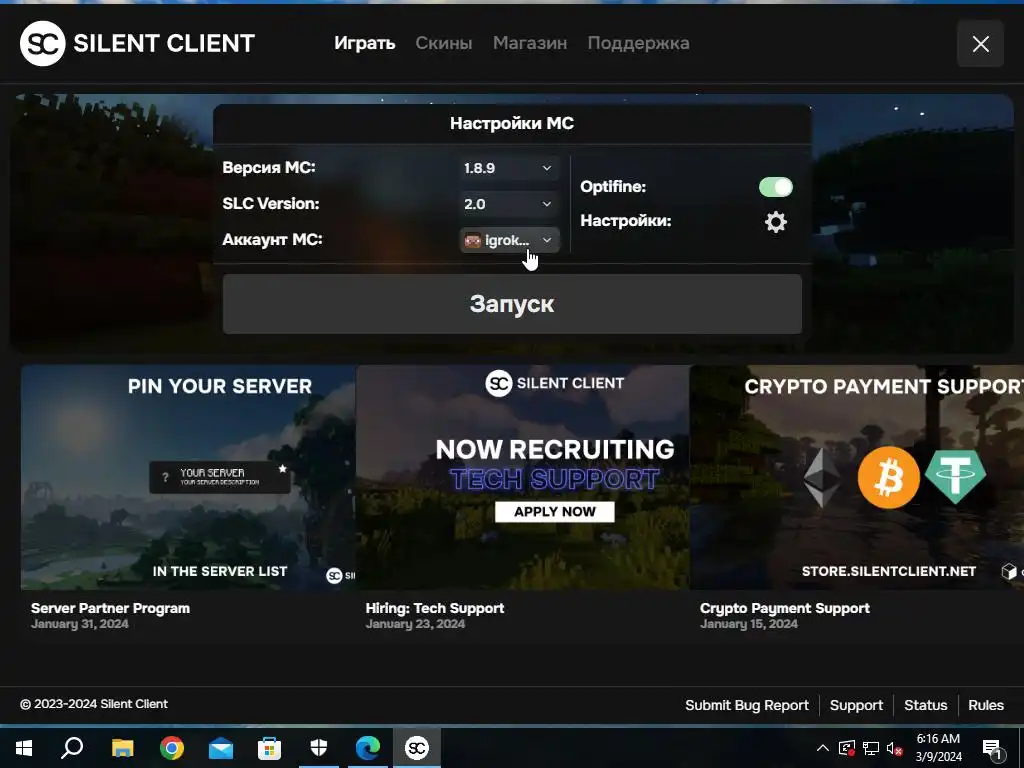Image resolution: width=1024 pixels, height=768 pixels.
Task: Open Windows Security shield in taskbar
Action: pos(319,748)
